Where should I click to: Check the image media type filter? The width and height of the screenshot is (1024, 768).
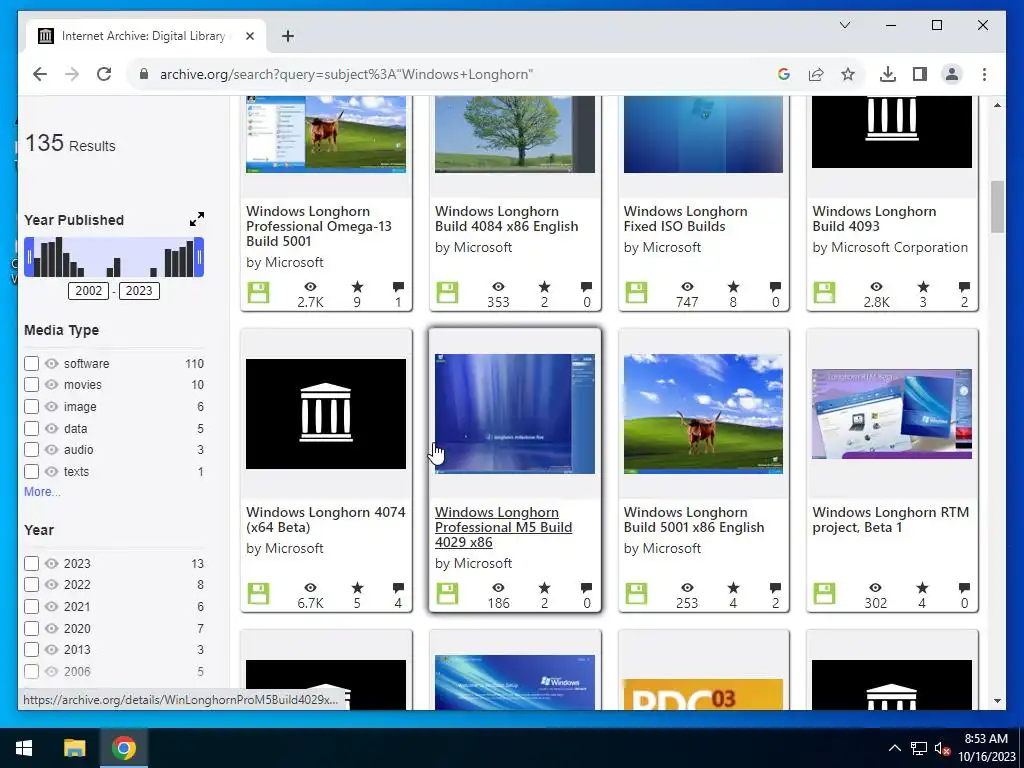click(x=31, y=407)
